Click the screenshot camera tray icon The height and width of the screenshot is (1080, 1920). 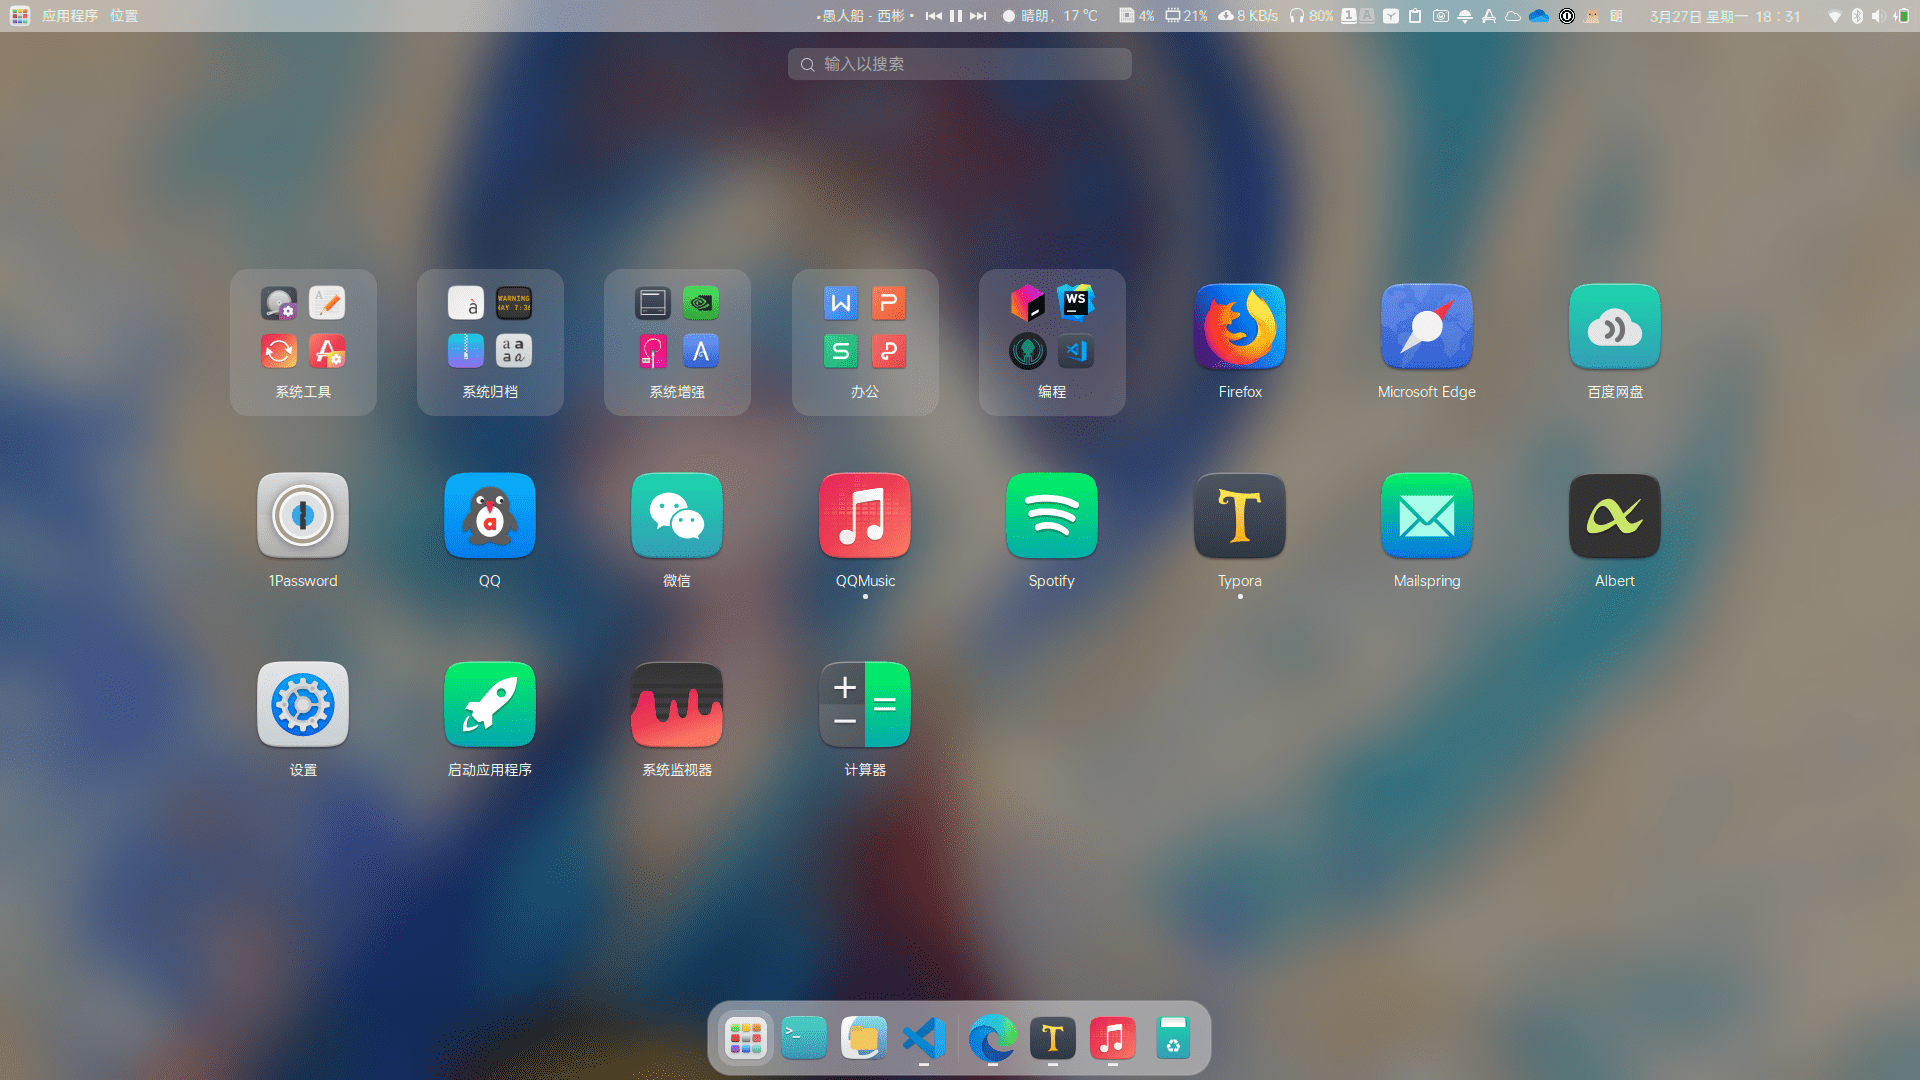click(1441, 16)
